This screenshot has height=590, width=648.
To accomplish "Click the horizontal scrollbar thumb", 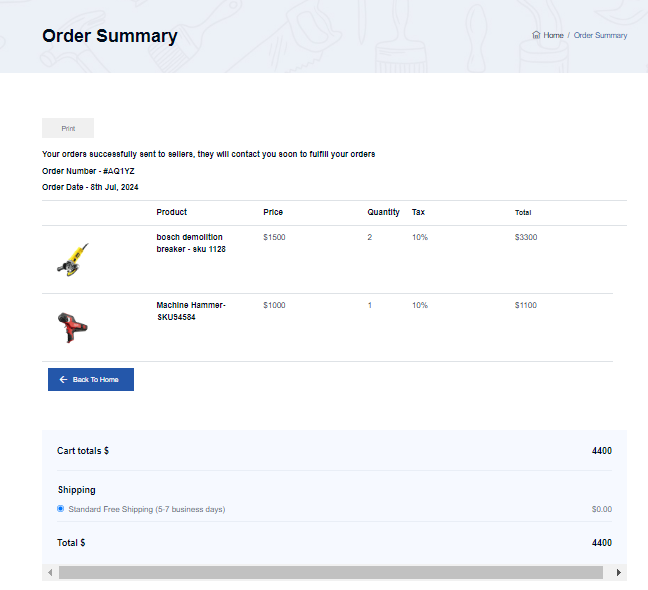I will coord(331,572).
